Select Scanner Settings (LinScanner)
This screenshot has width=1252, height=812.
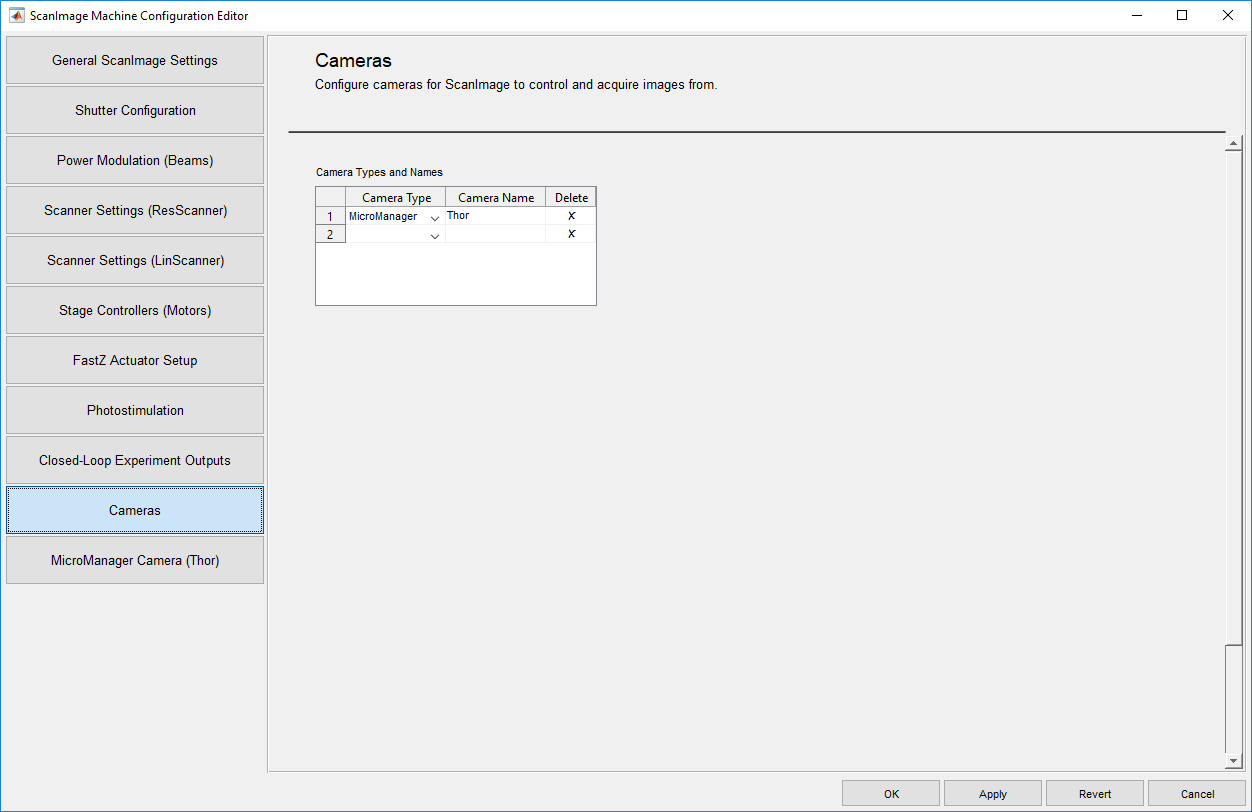tap(135, 261)
